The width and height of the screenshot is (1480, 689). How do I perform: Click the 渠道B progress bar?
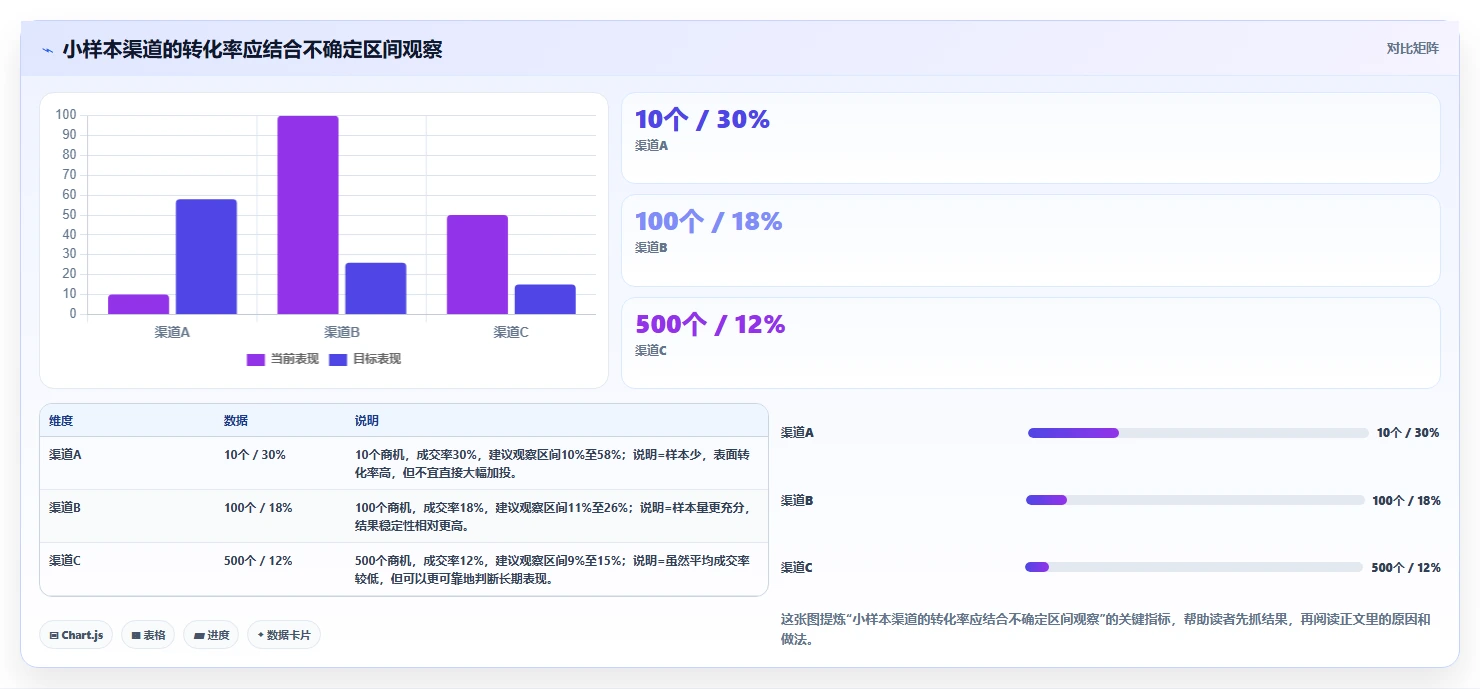1195,500
